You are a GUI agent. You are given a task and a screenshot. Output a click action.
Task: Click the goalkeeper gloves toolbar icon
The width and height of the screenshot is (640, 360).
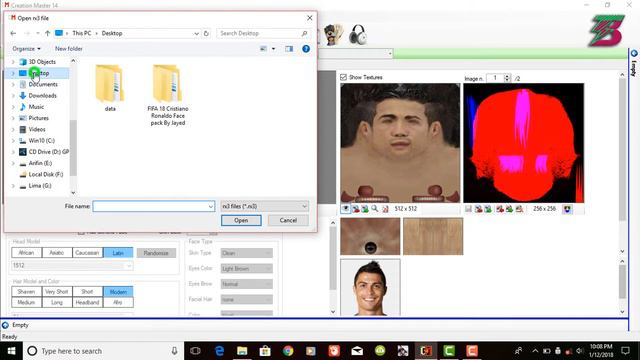click(x=333, y=34)
